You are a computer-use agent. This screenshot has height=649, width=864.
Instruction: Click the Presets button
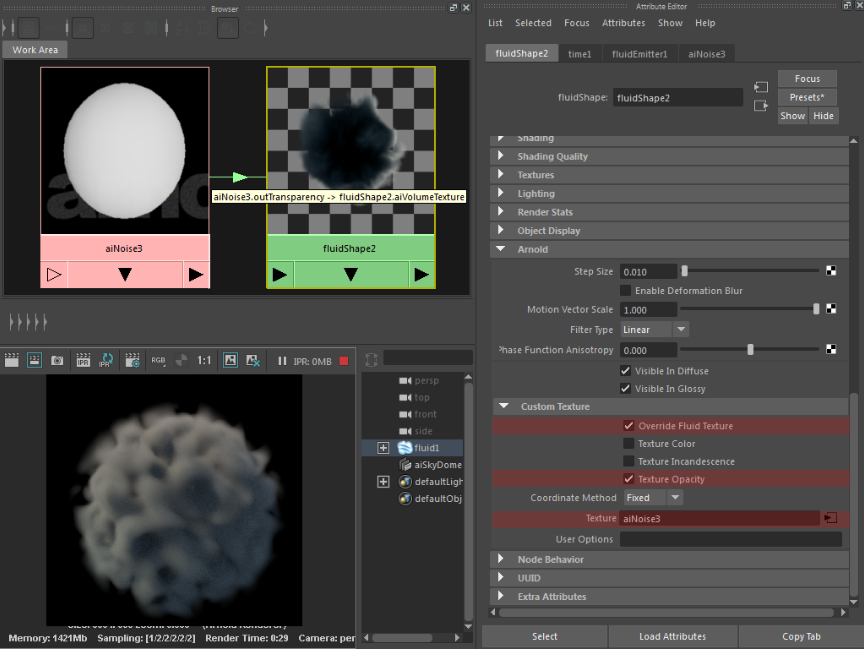click(x=806, y=97)
